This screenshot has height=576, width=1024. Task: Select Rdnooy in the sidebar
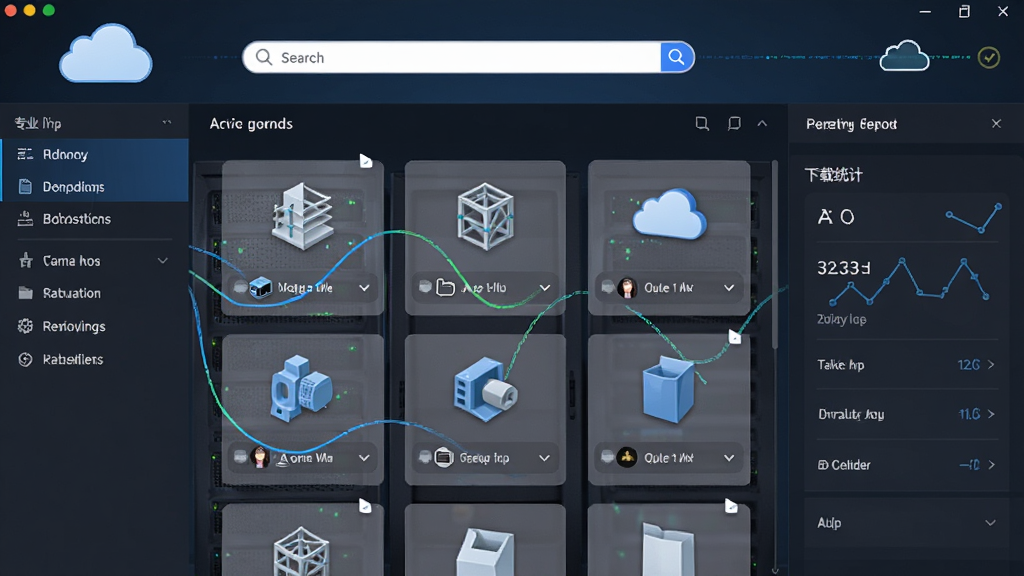tap(95, 155)
